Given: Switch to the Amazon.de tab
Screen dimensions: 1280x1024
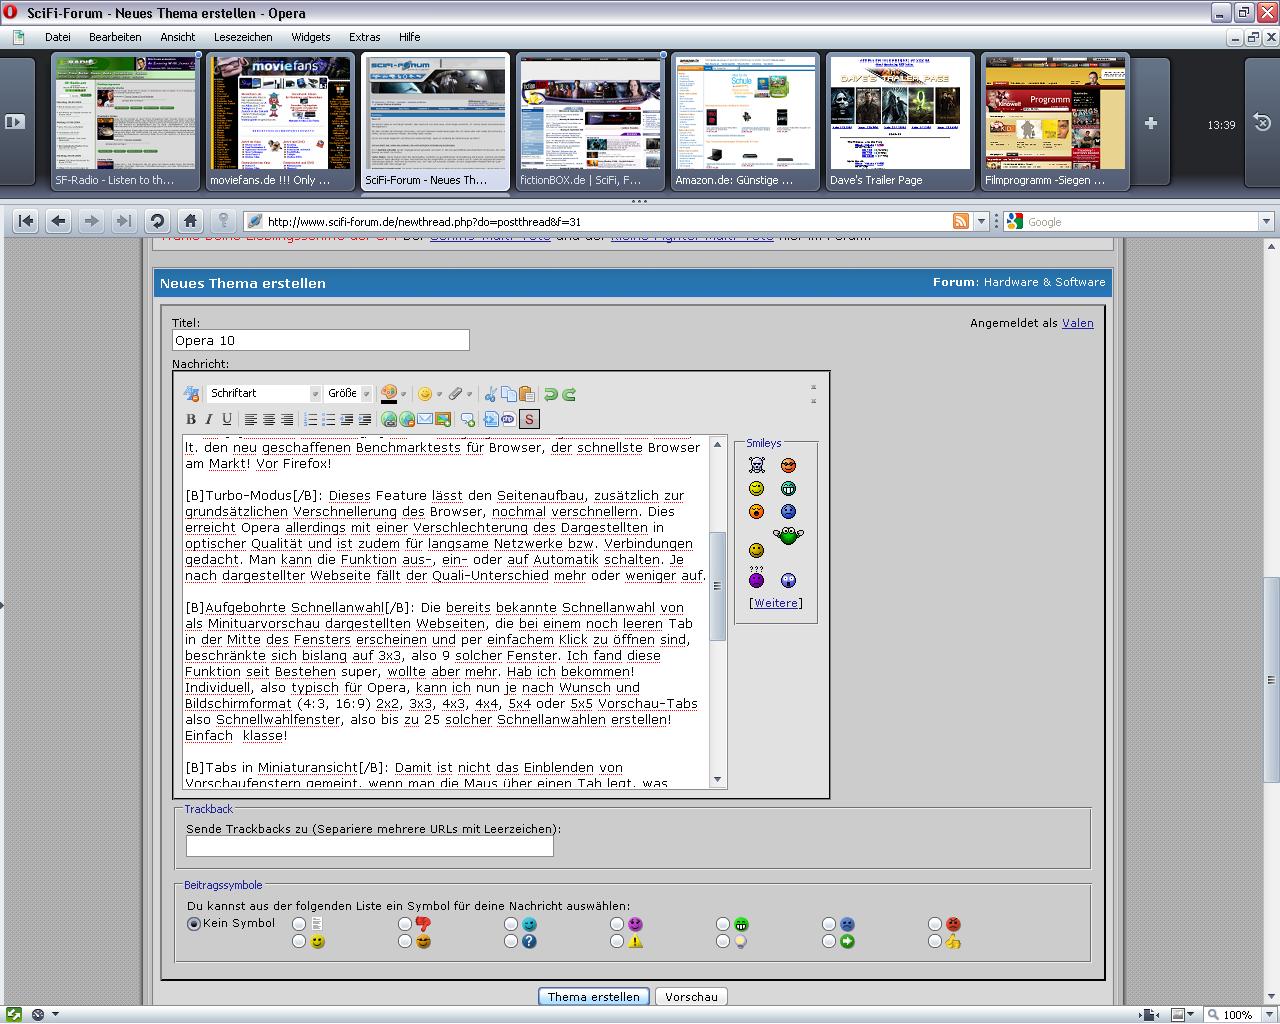Looking at the screenshot, I should tap(745, 122).
